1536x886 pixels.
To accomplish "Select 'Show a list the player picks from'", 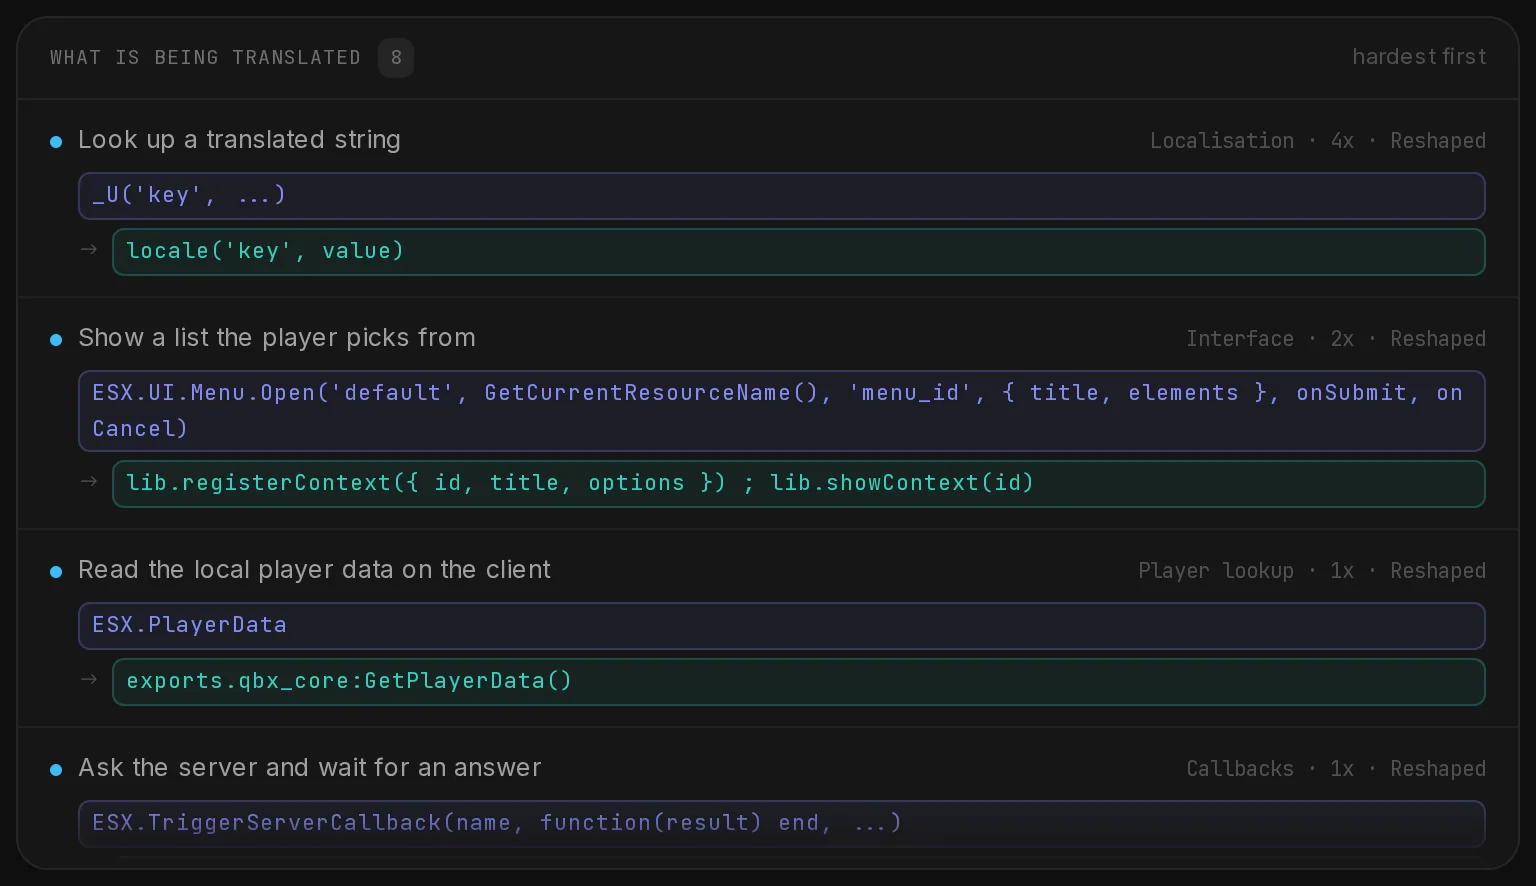I will 277,338.
